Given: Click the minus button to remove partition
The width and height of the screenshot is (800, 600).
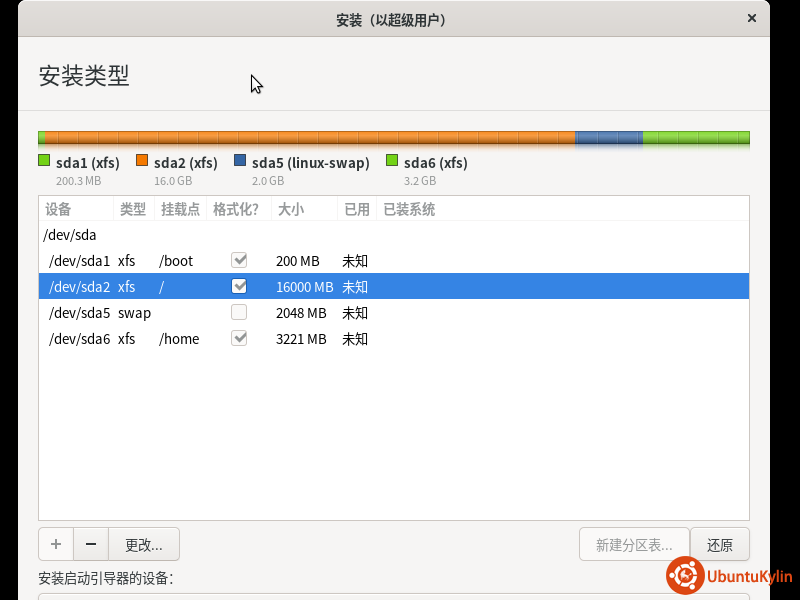Looking at the screenshot, I should 91,544.
